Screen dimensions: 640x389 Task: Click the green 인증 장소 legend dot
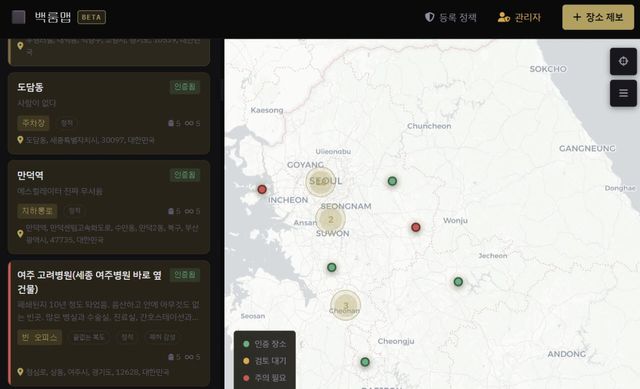[246, 344]
